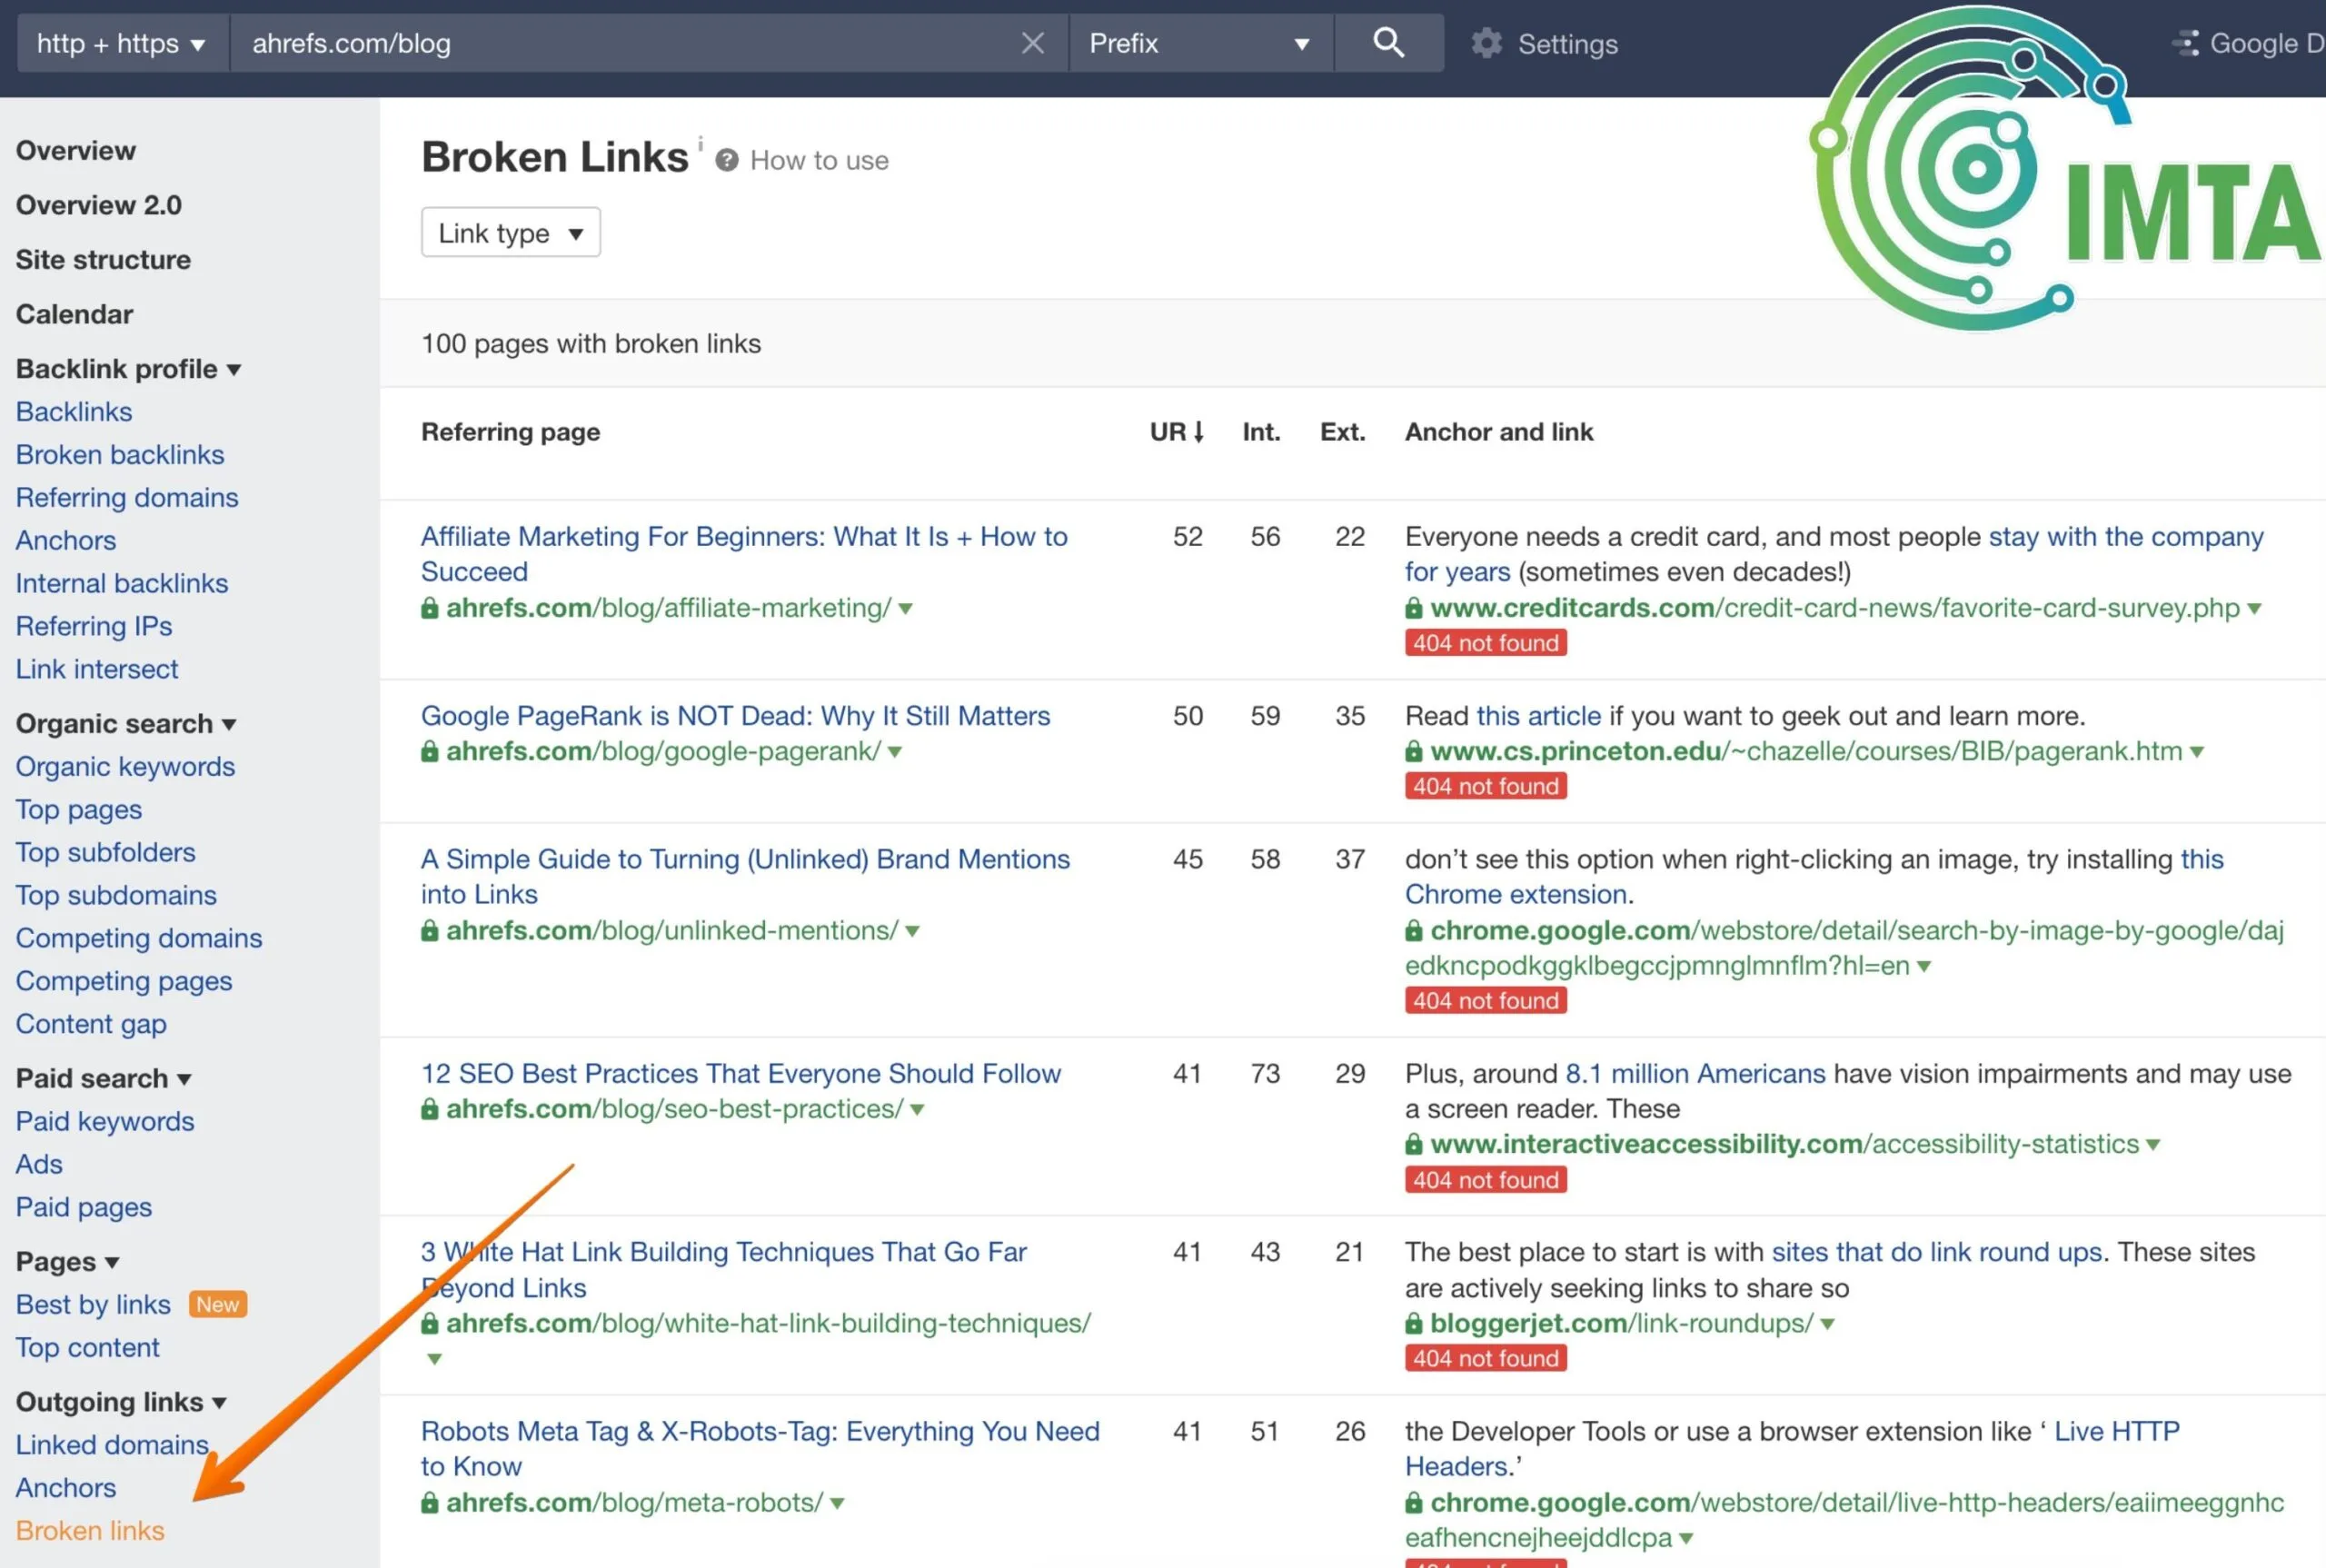The image size is (2326, 1568).
Task: Click 'sites that do link round ups' anchor
Action: click(1936, 1252)
